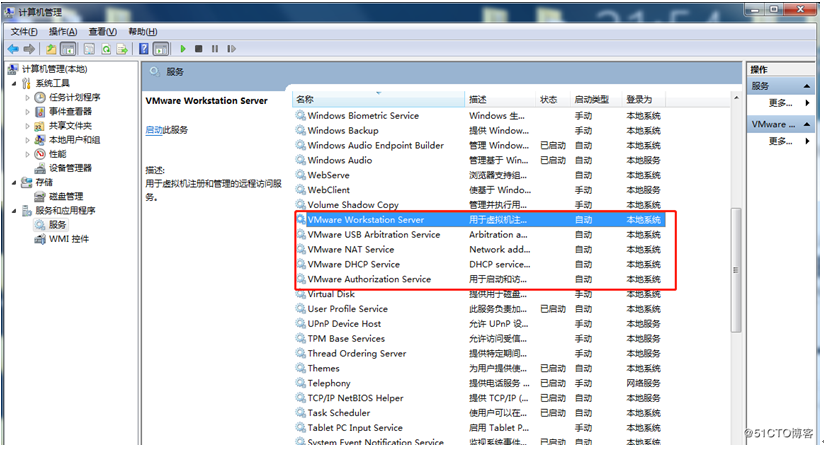Click the blue Help question mark icon

[144, 48]
